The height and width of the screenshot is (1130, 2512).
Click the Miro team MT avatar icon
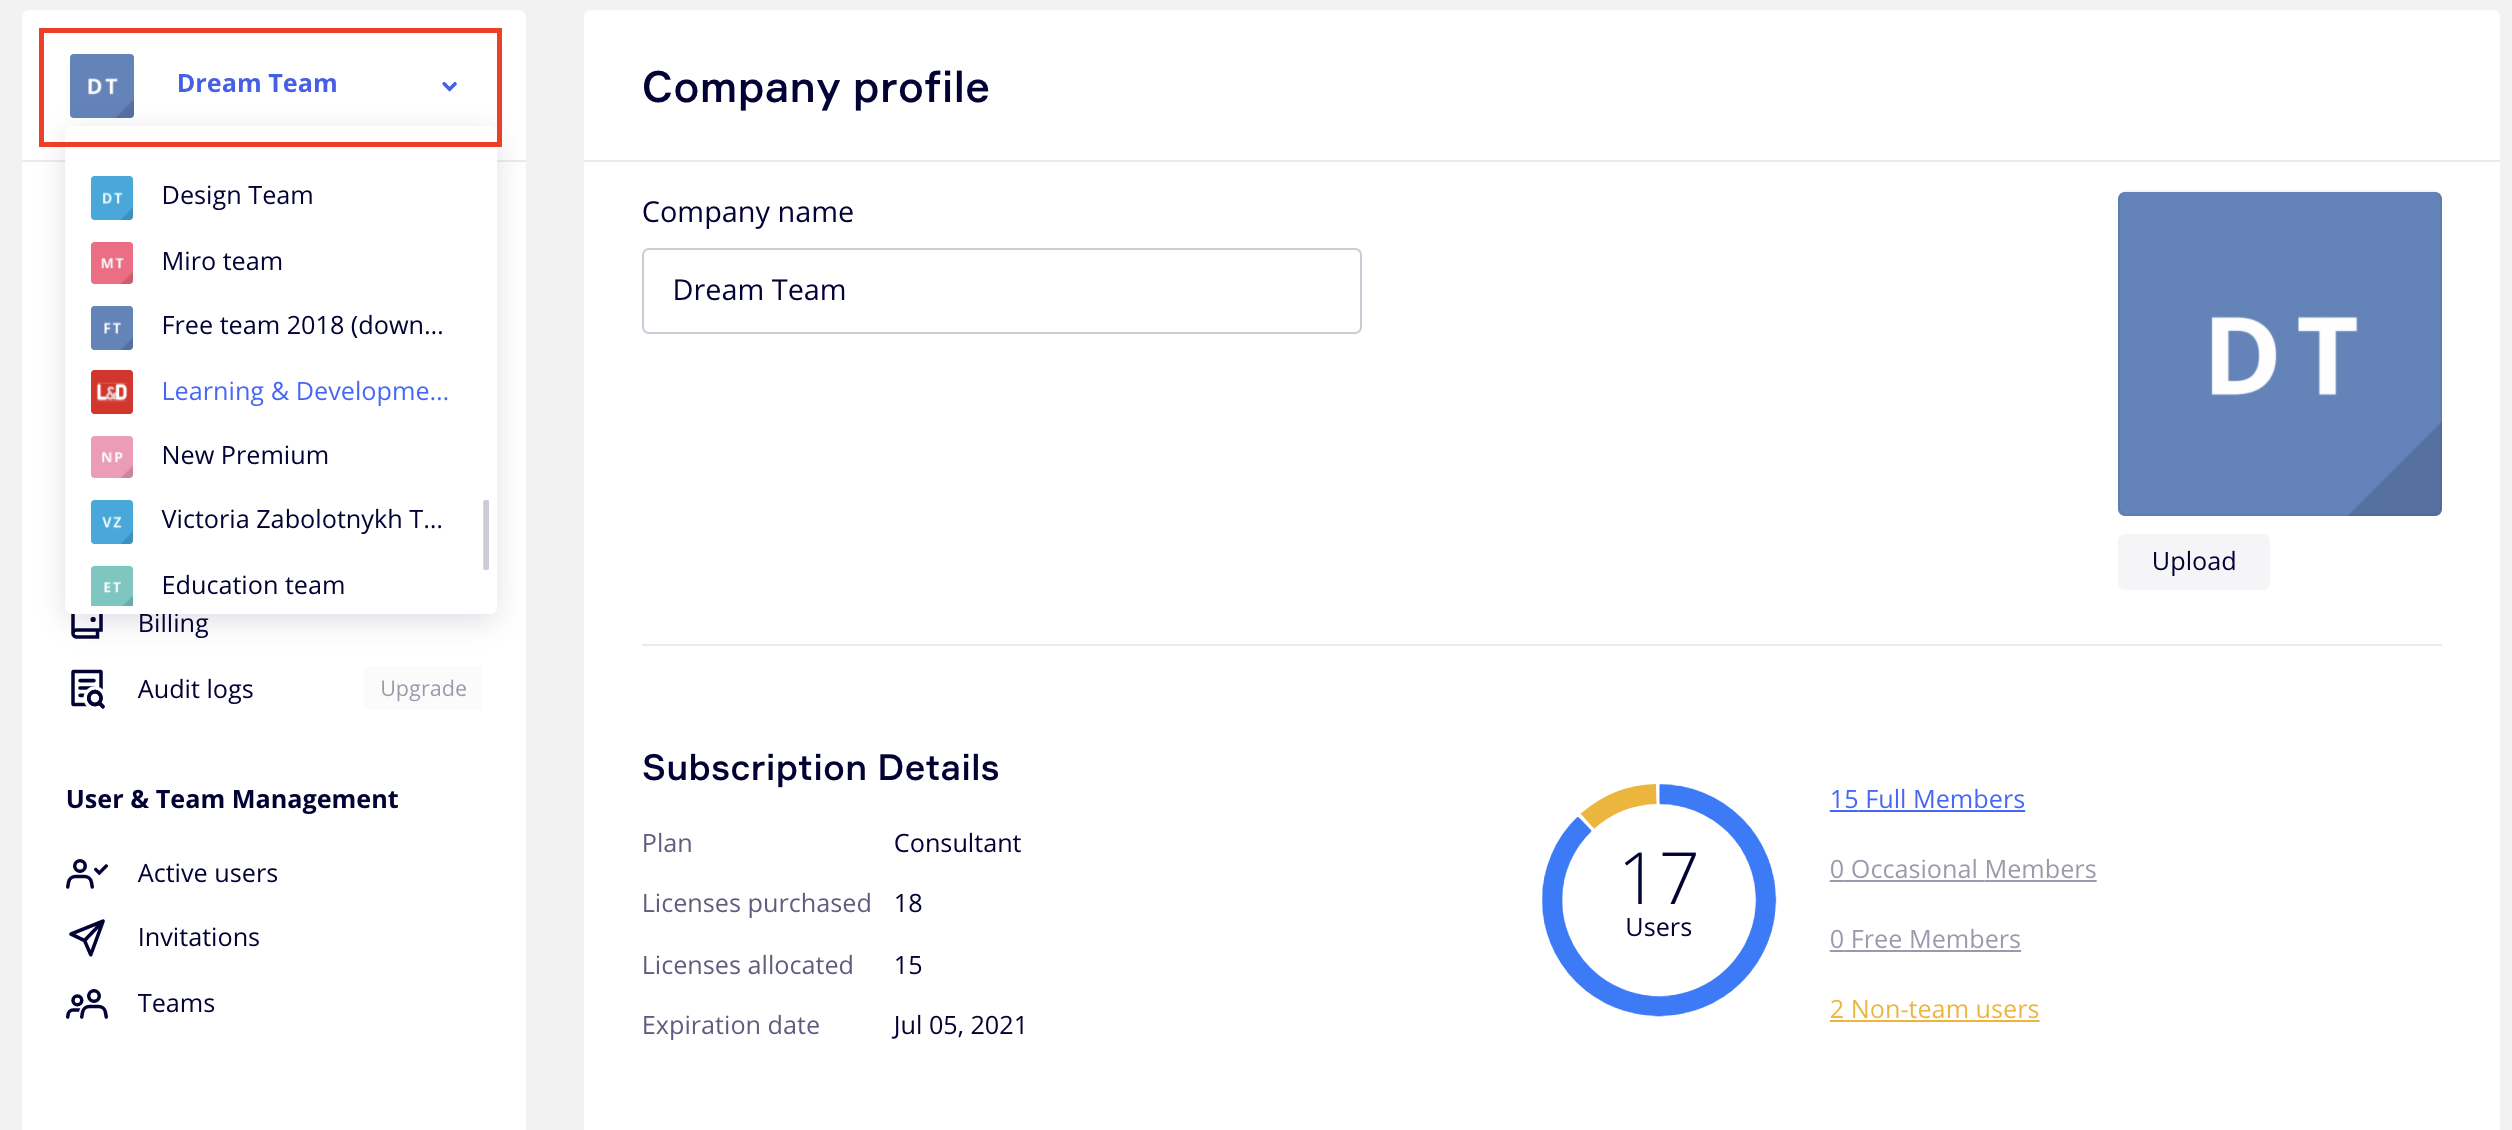(112, 262)
